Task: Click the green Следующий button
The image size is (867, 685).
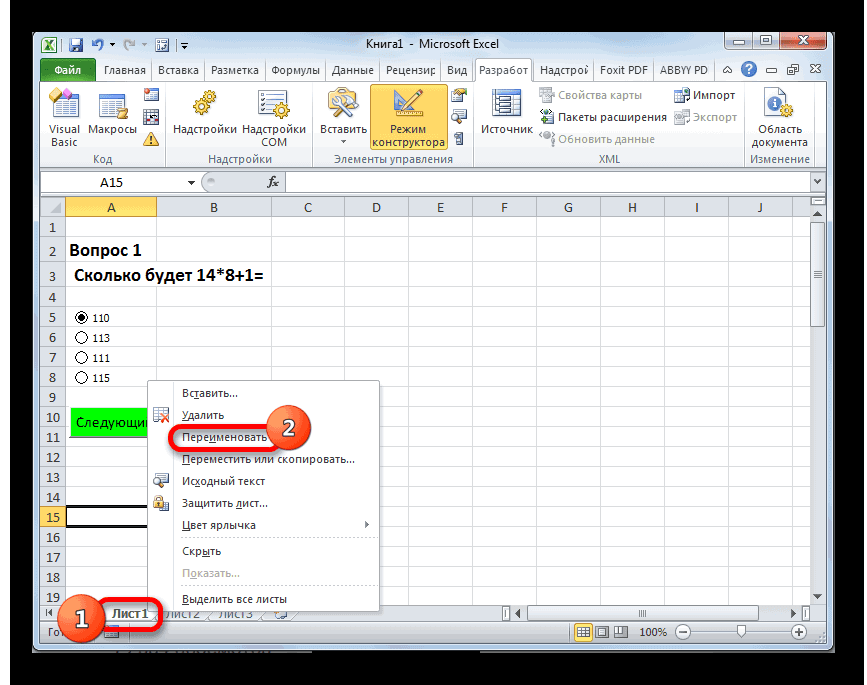Action: [x=109, y=422]
